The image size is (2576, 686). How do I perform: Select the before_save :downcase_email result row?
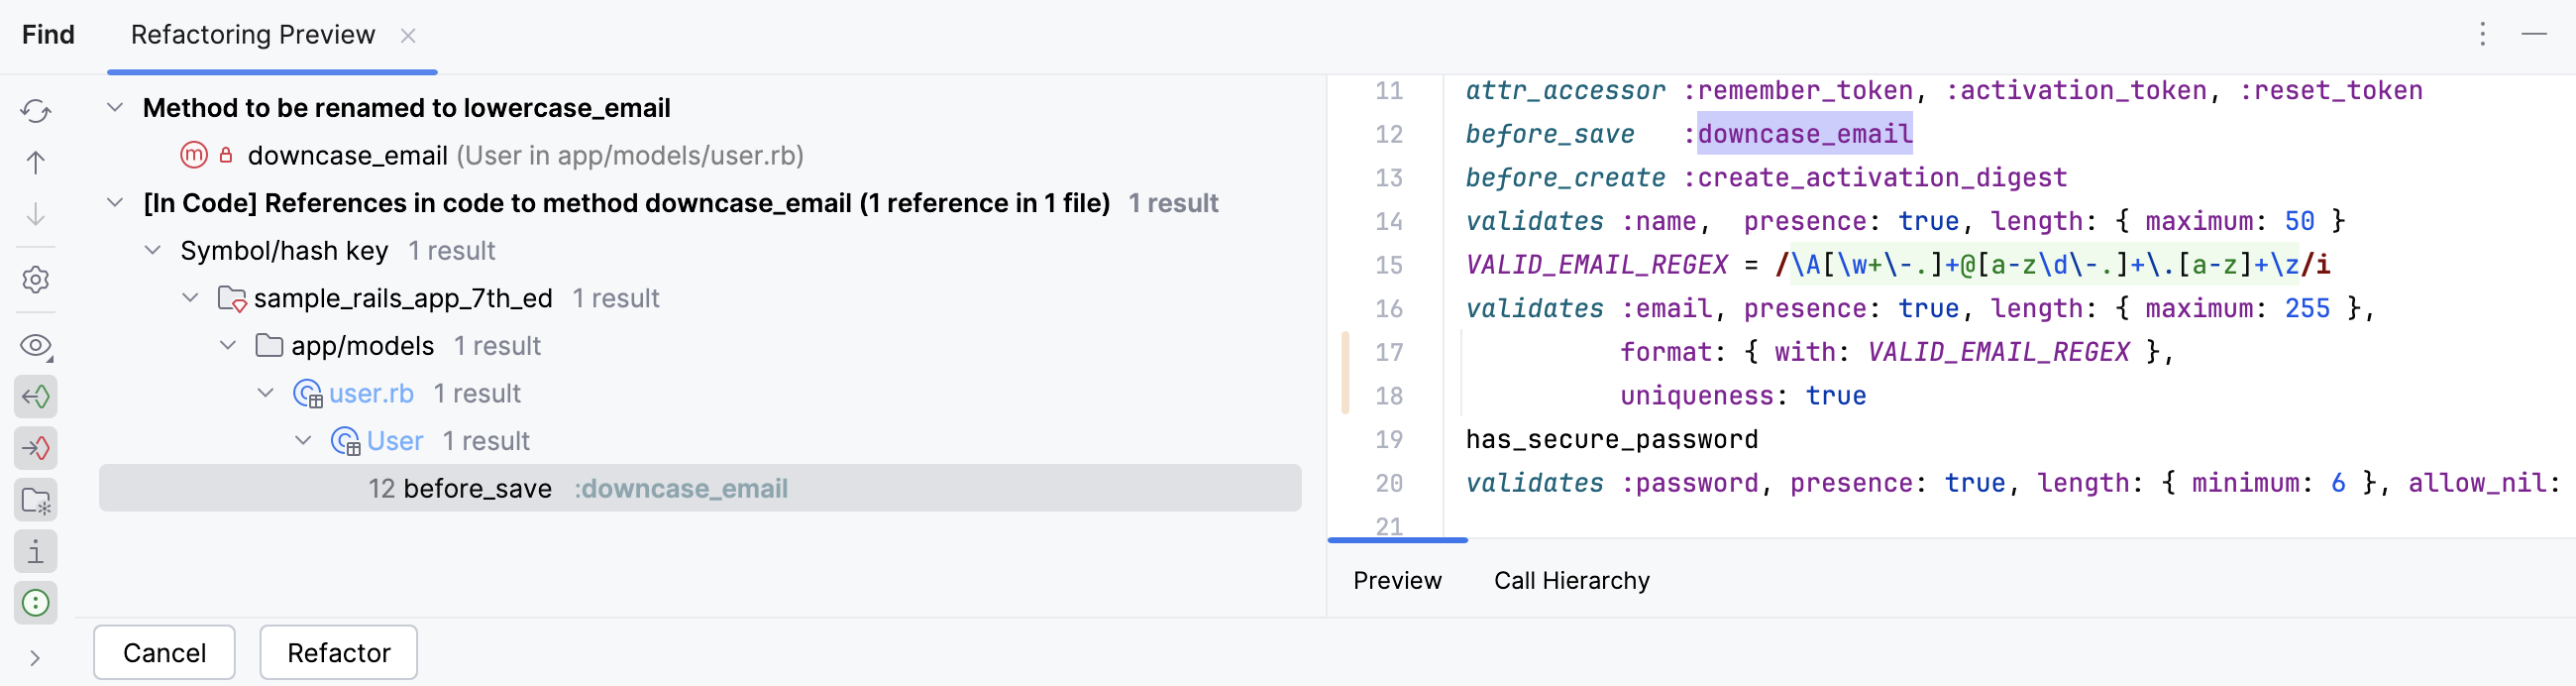click(700, 488)
